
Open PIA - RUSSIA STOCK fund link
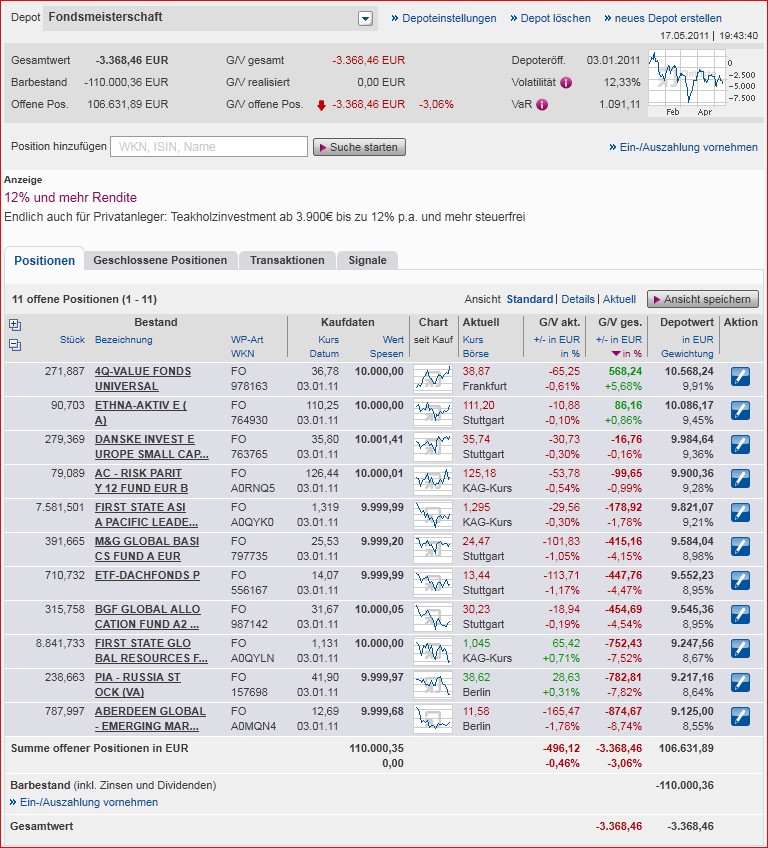[x=137, y=685]
